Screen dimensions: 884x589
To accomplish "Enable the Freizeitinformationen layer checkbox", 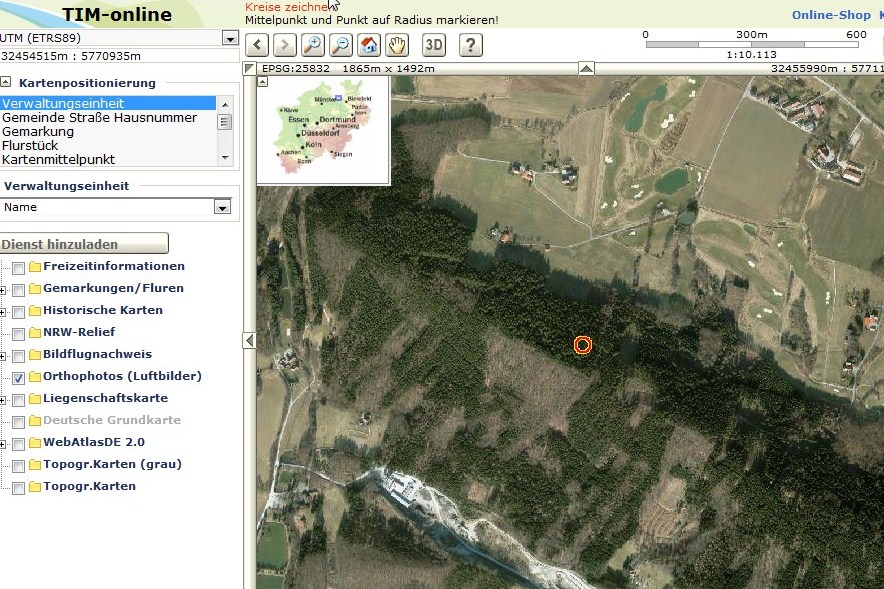I will (19, 268).
